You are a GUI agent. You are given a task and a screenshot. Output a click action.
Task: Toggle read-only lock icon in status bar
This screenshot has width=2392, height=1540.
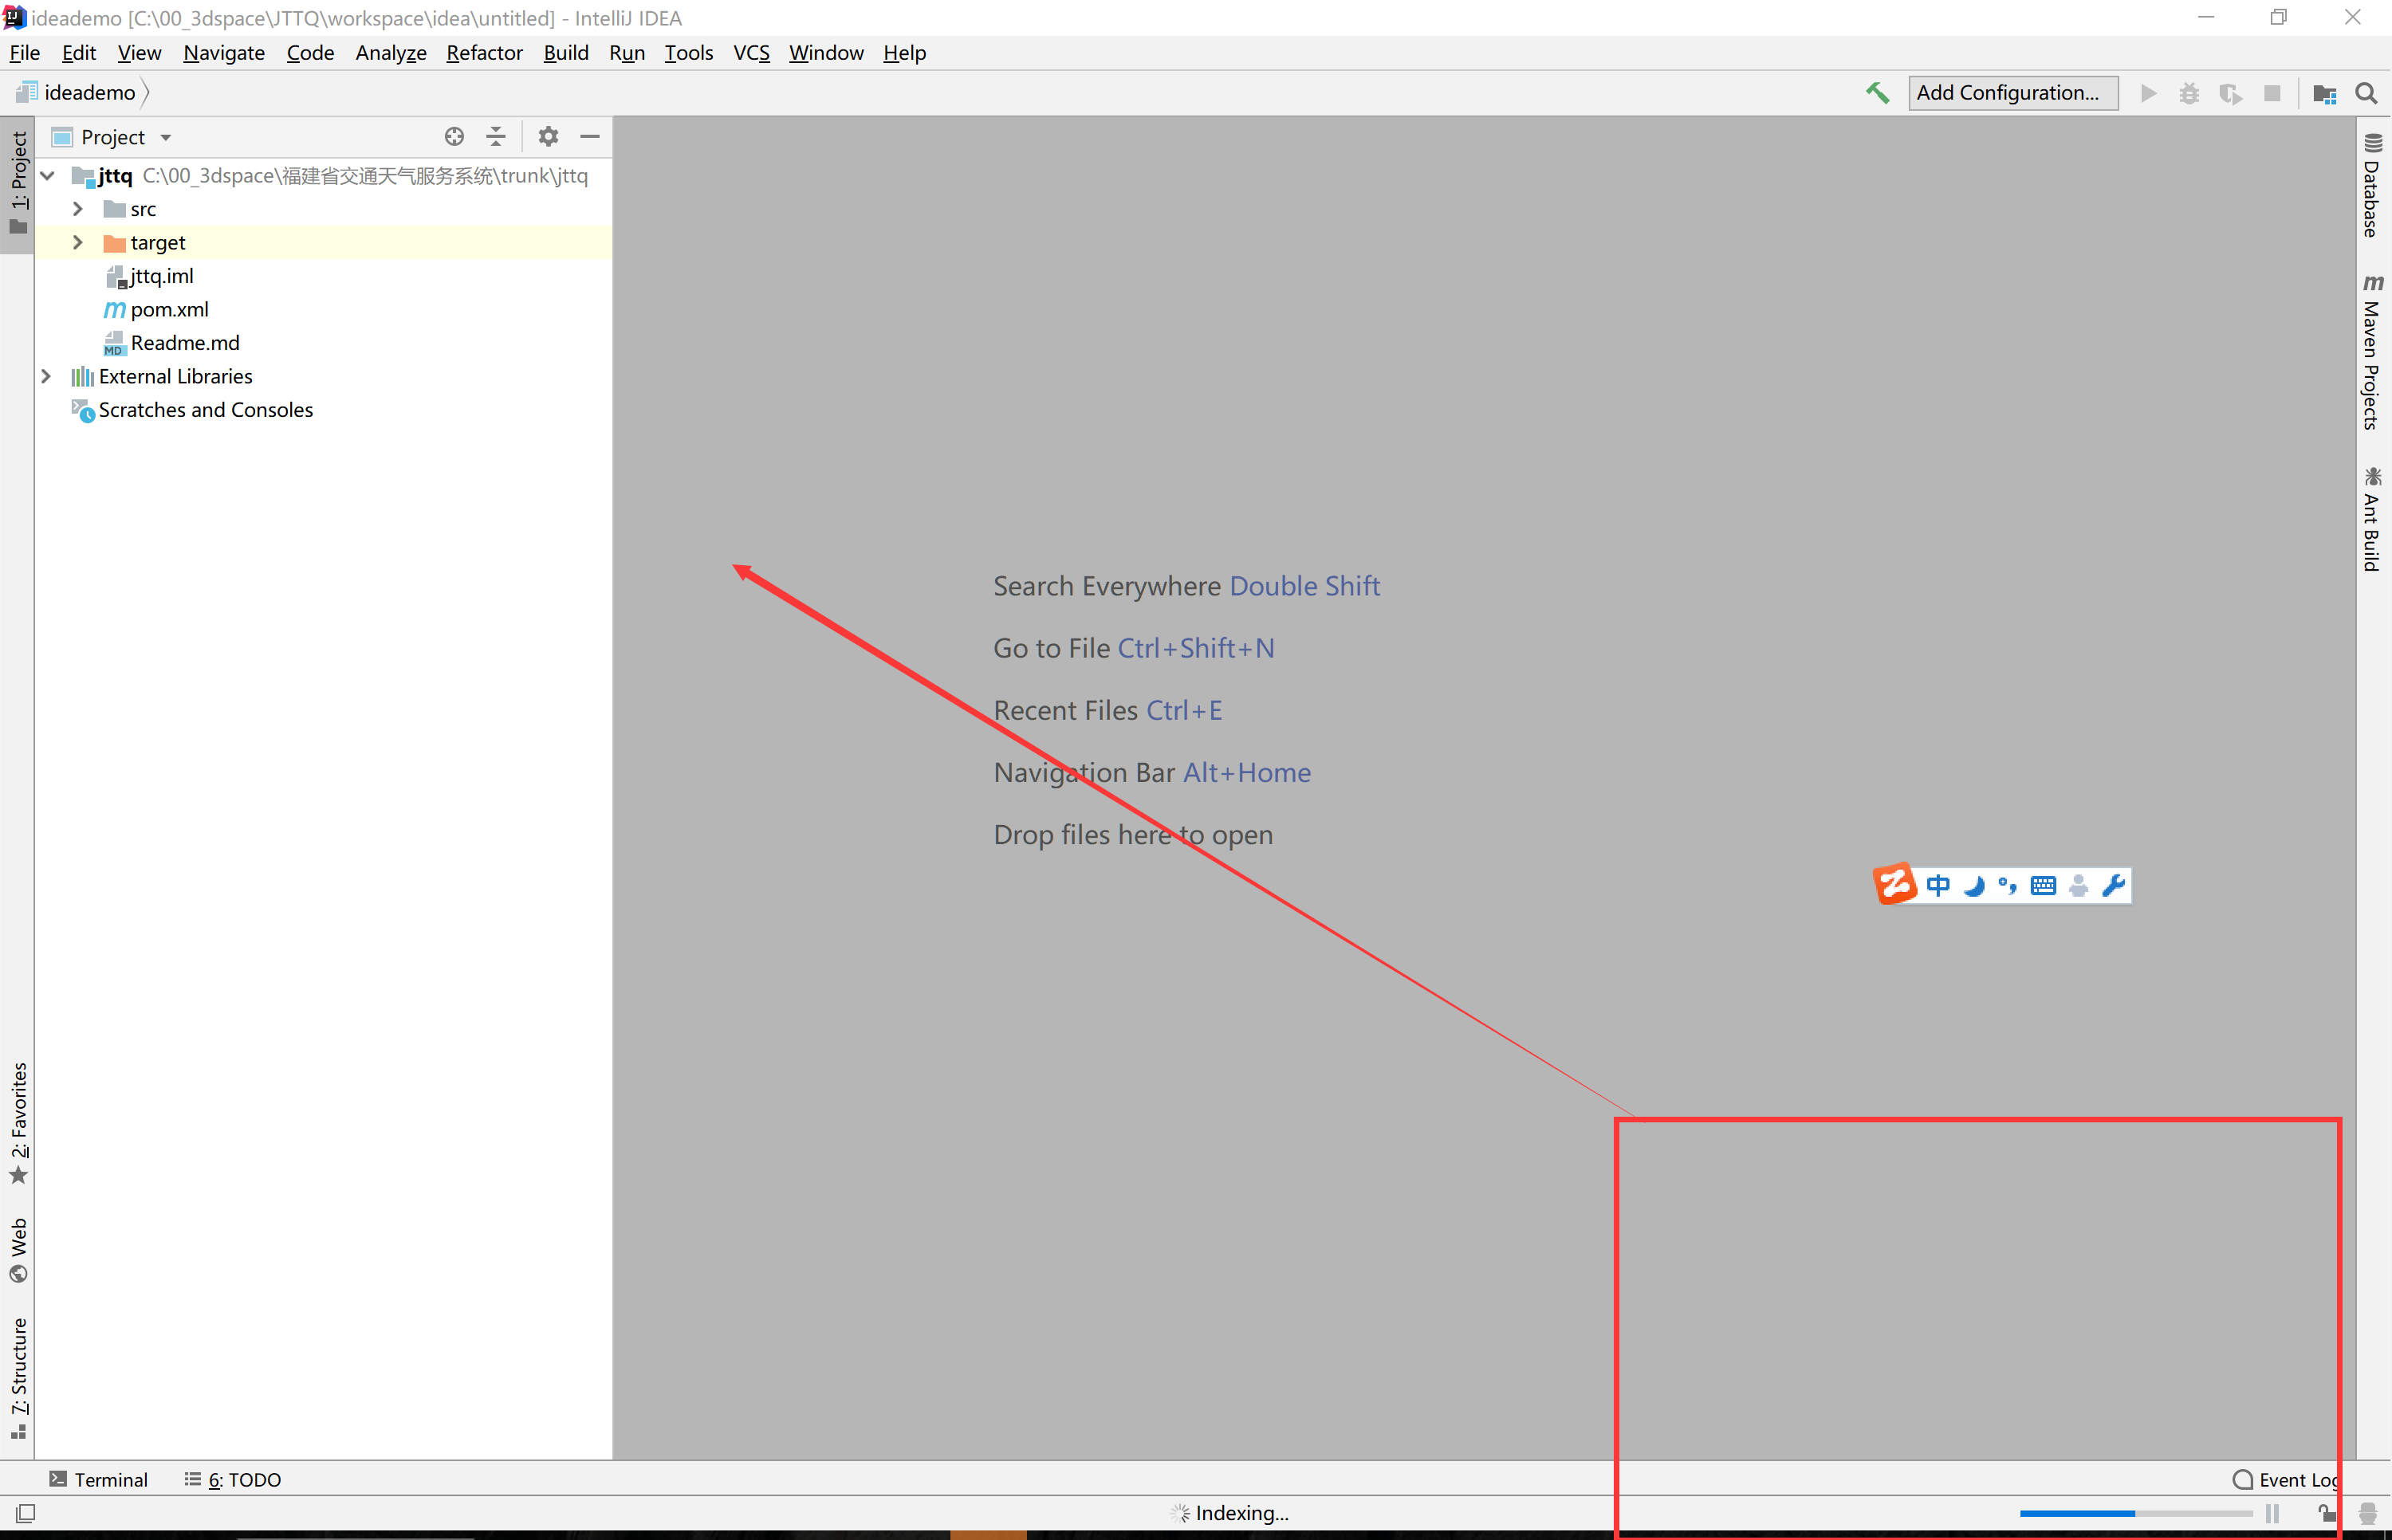tap(2326, 1513)
